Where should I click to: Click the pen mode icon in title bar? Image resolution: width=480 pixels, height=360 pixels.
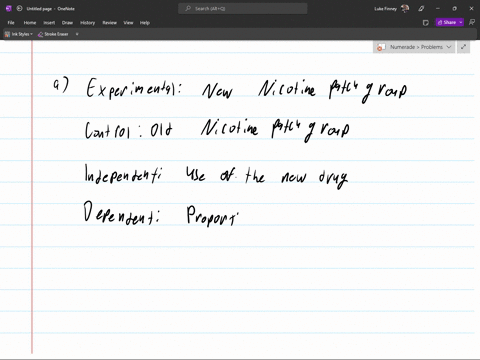click(x=421, y=9)
